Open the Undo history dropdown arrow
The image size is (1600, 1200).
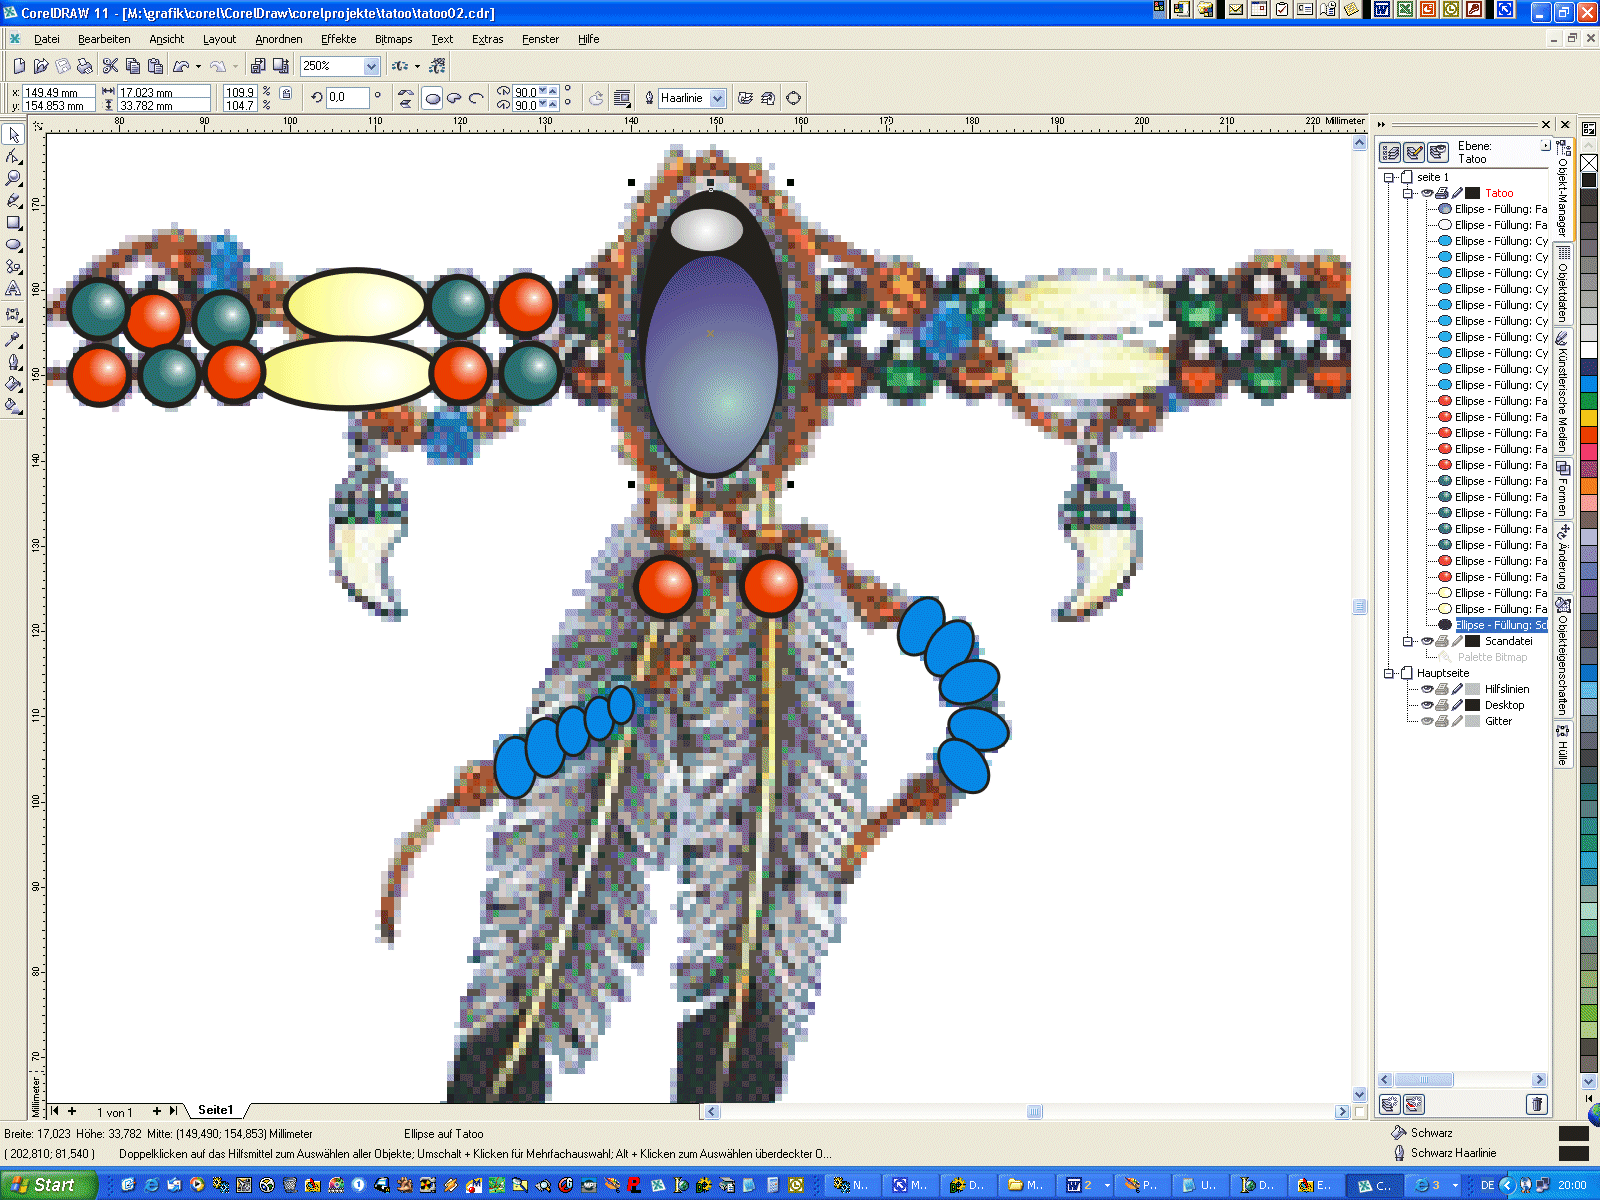click(198, 66)
